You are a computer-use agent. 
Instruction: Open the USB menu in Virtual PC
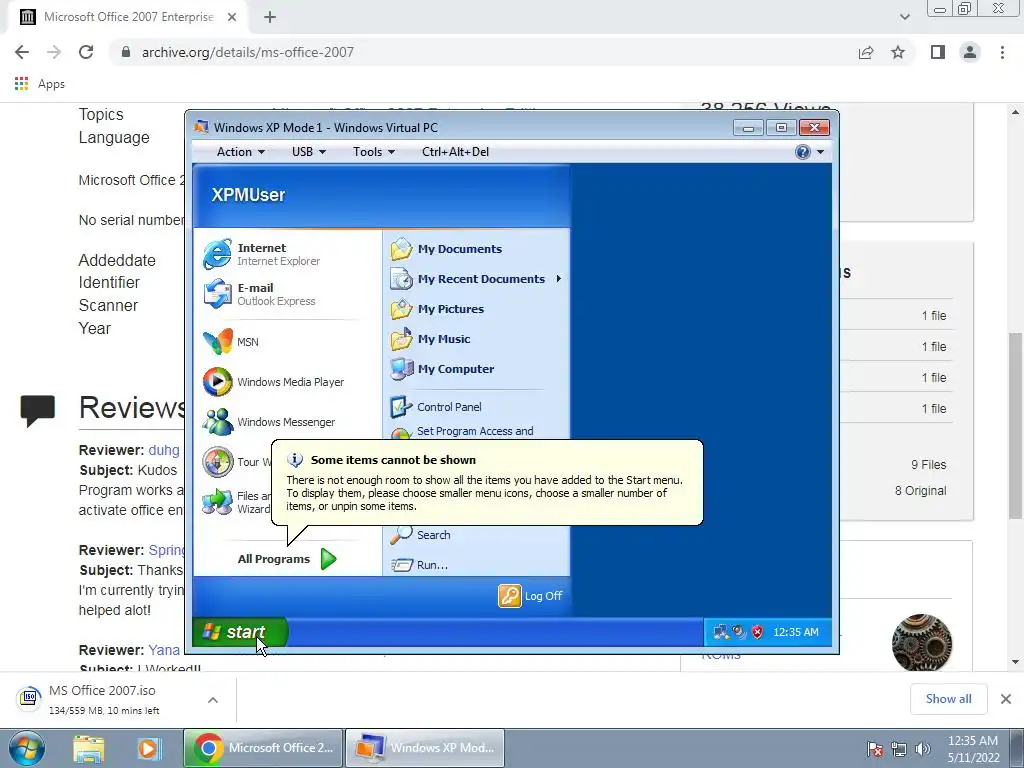308,152
